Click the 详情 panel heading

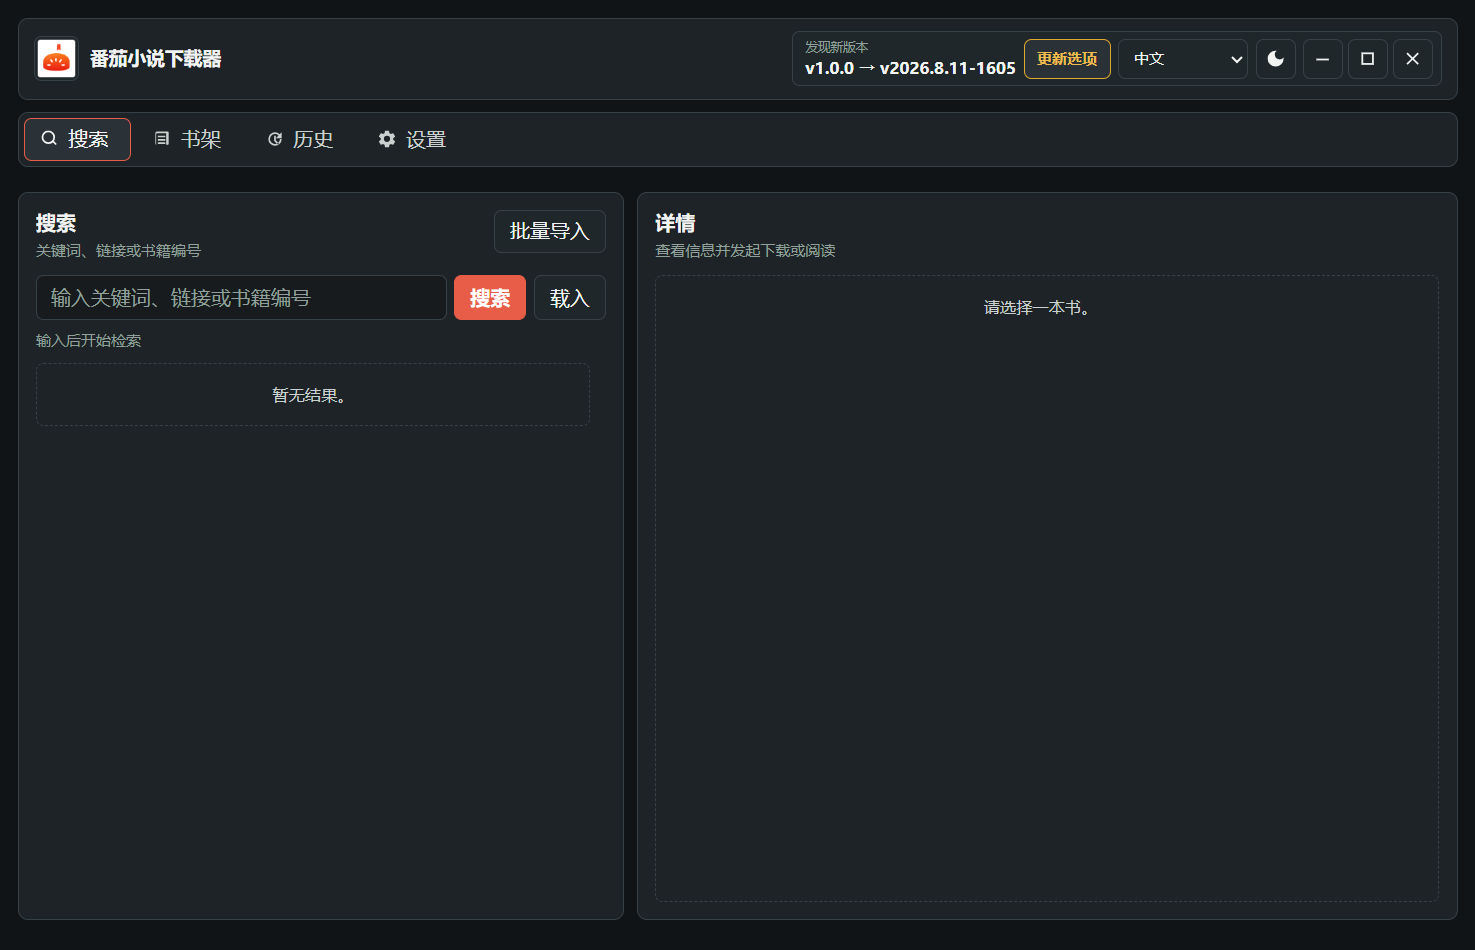(x=675, y=223)
